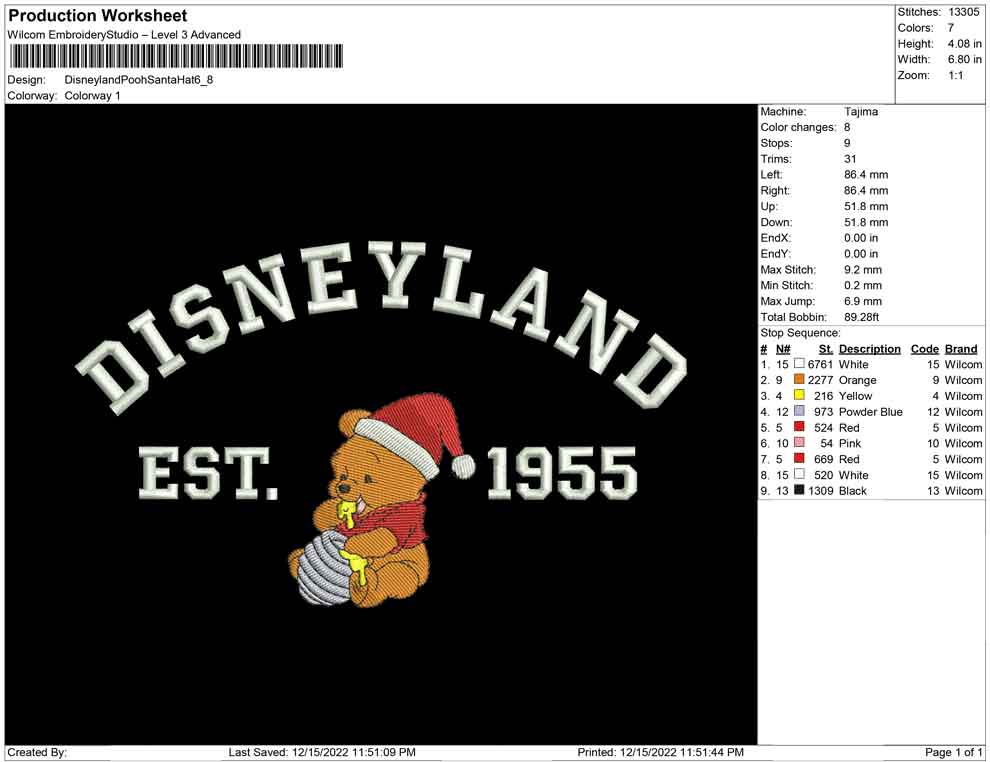Image resolution: width=990 pixels, height=762 pixels.
Task: Click the Up value '51.8 mm'
Action: (866, 206)
